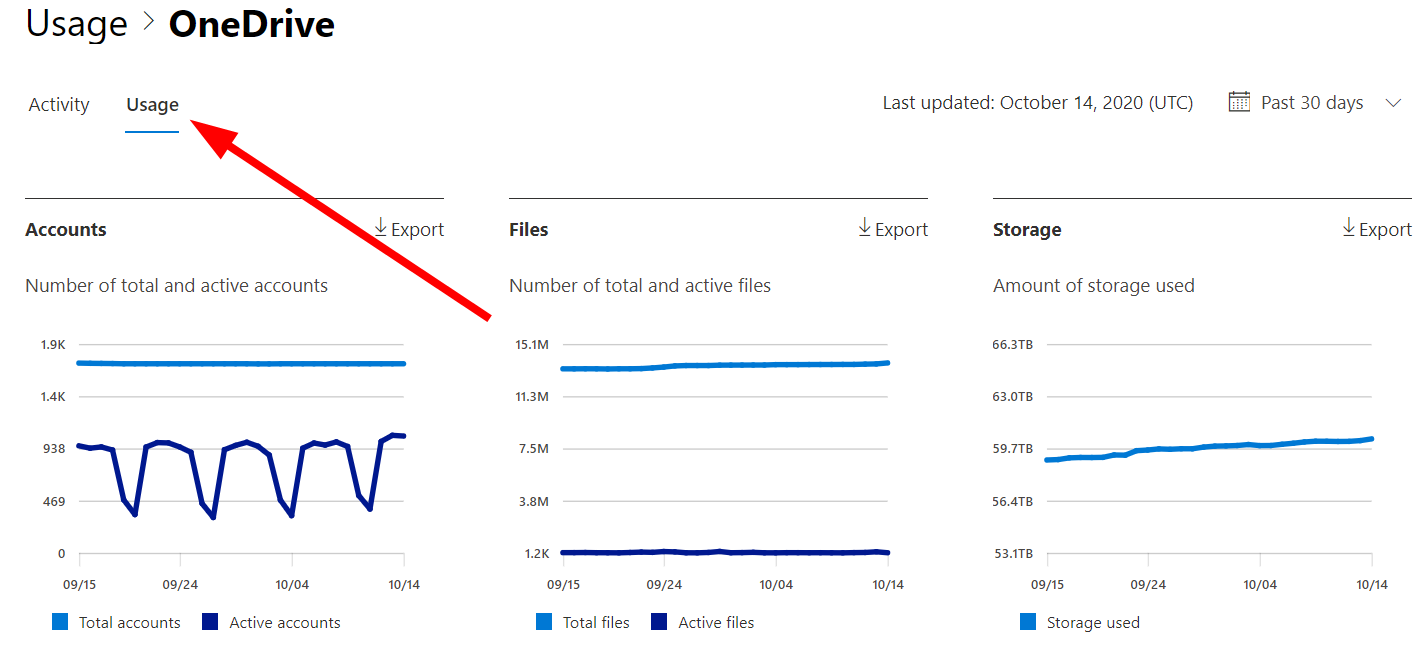The width and height of the screenshot is (1414, 649).
Task: Click the Last updated October 14, 2020 text
Action: tap(1038, 103)
